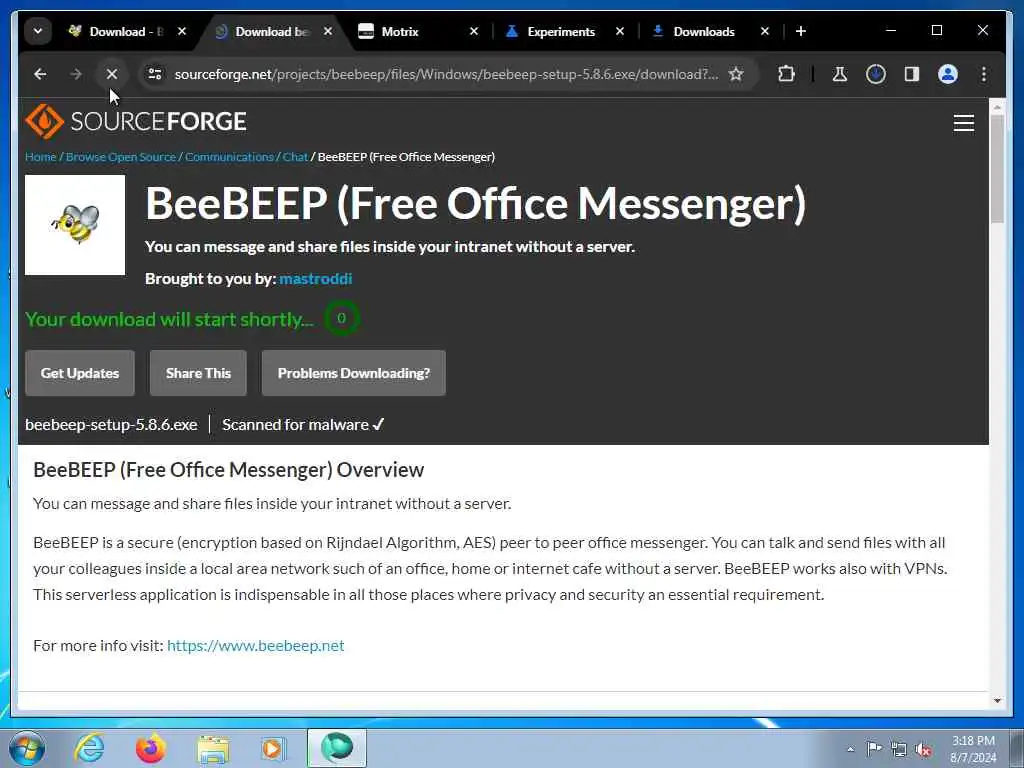The image size is (1024, 768).
Task: Open Windows Media Player in taskbar
Action: (x=274, y=748)
